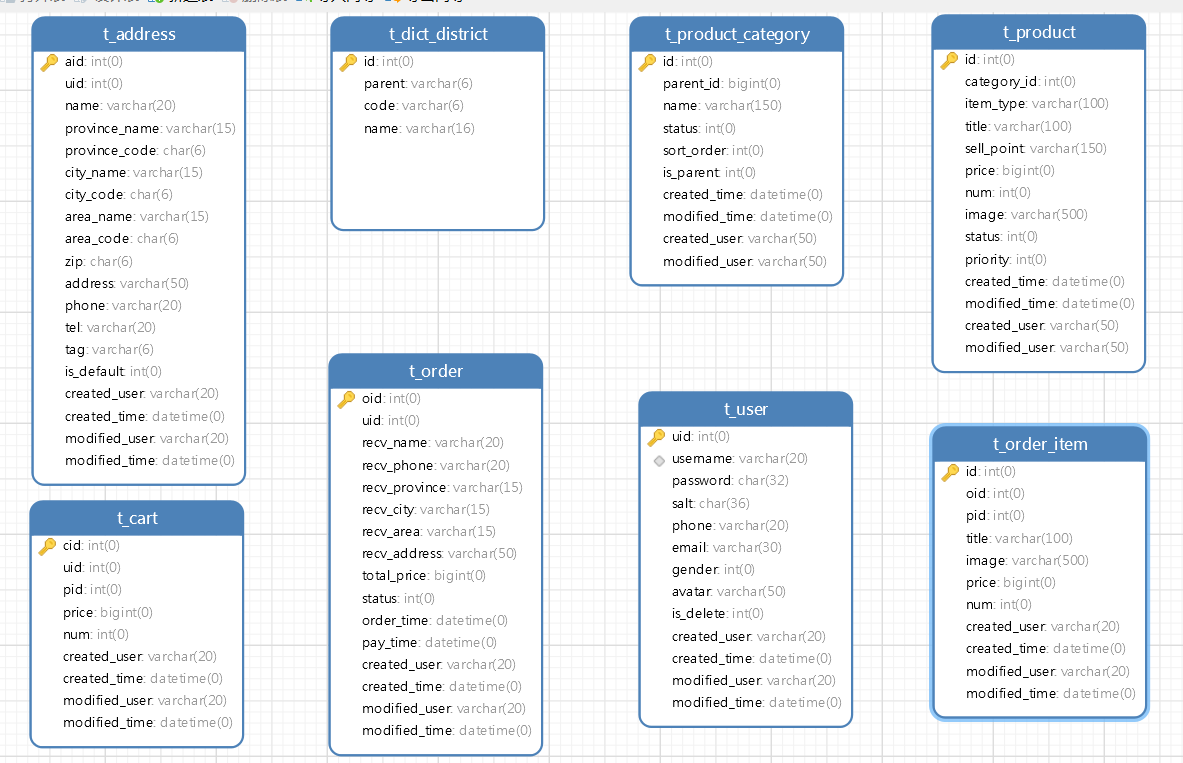
Task: Select the code field in t_dict_district
Action: coord(413,106)
